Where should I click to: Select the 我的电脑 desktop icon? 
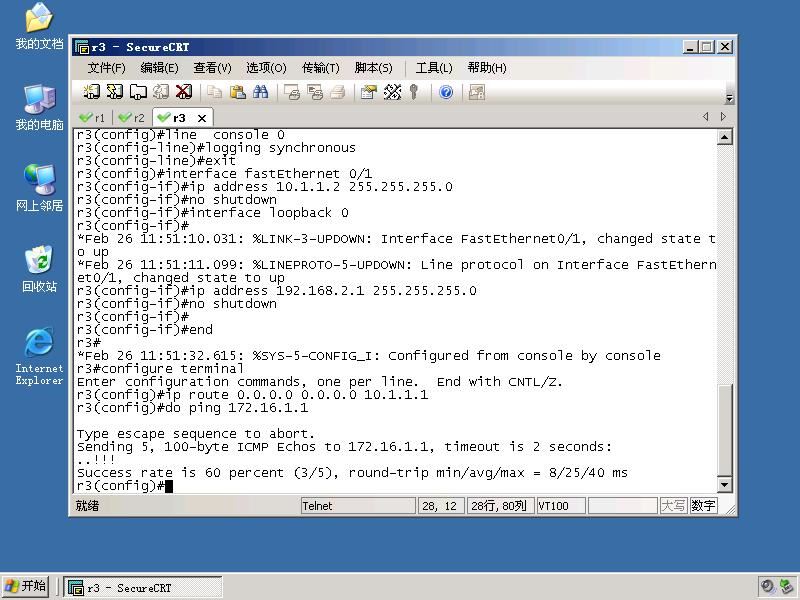tap(39, 107)
